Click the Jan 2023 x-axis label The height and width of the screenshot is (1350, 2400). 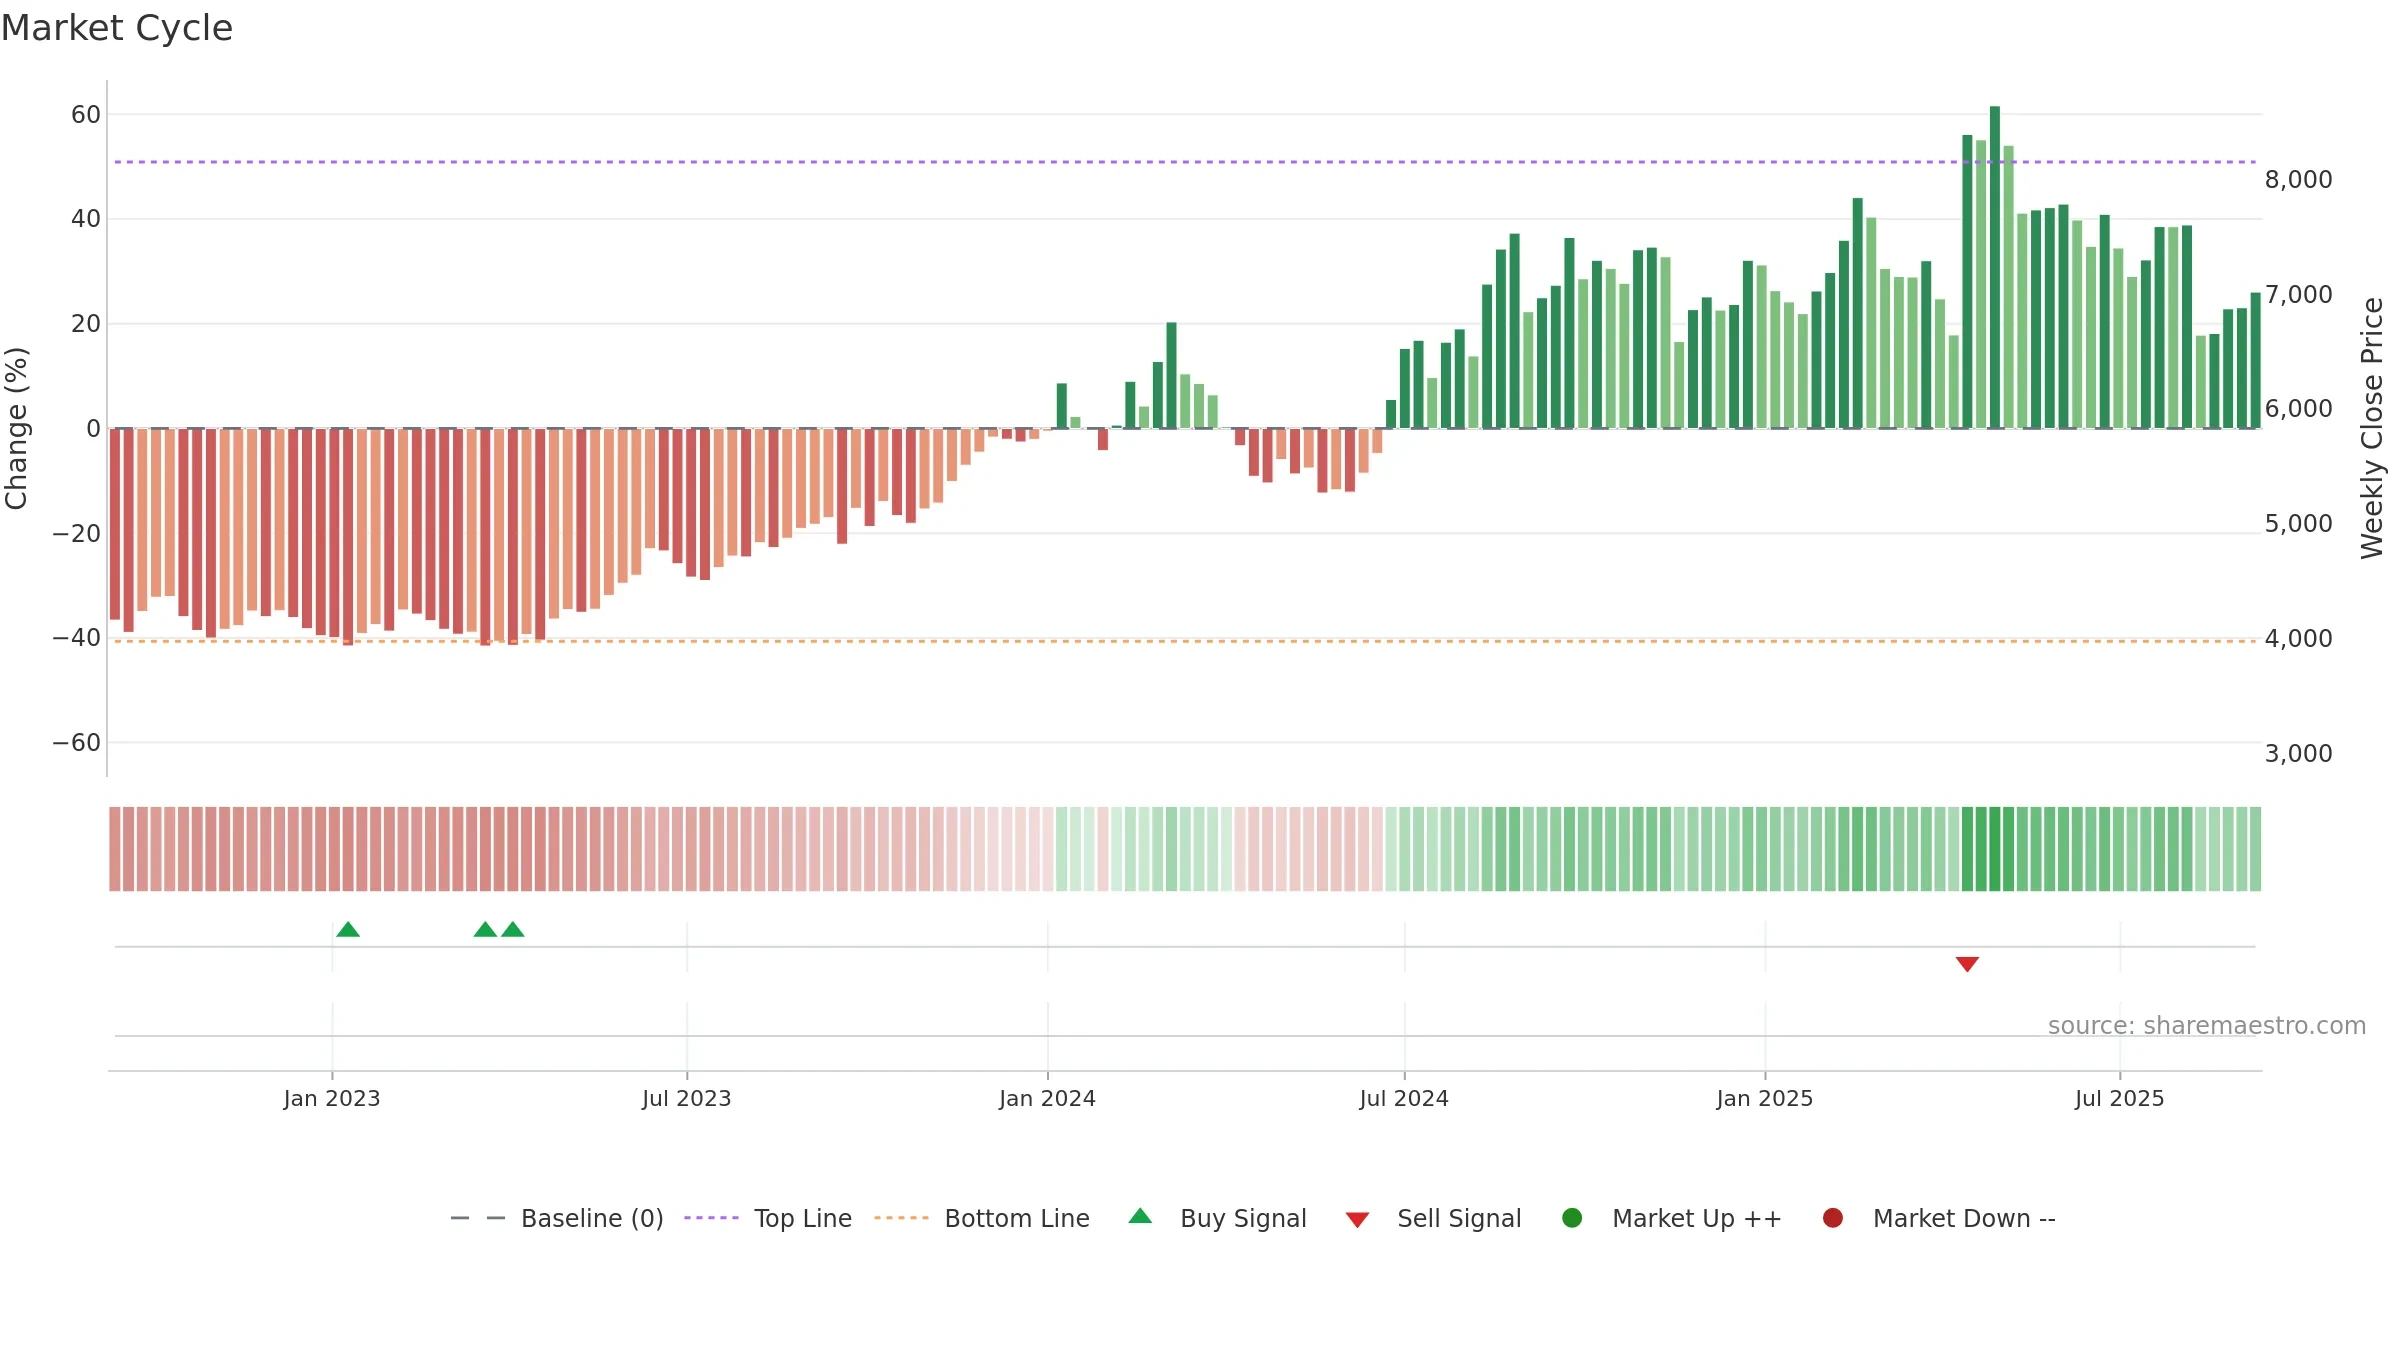[332, 1099]
